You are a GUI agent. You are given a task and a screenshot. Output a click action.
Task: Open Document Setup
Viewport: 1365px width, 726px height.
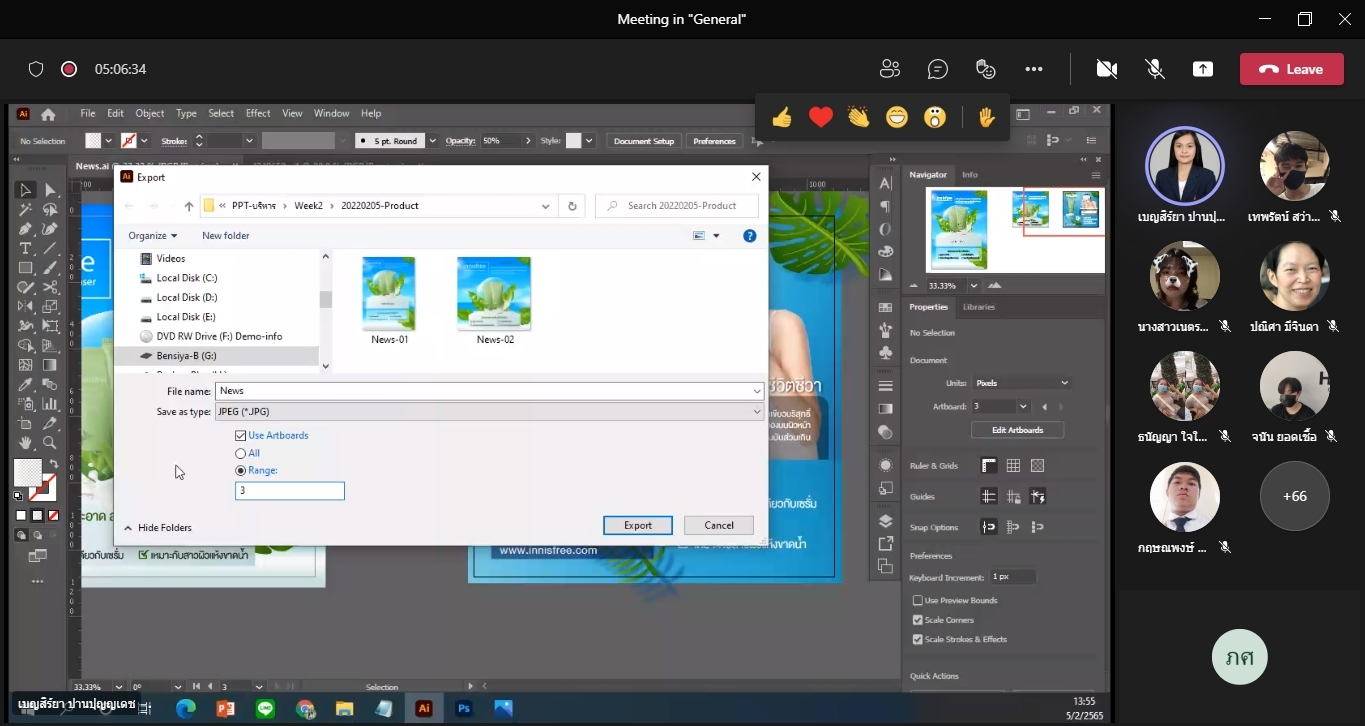pyautogui.click(x=644, y=141)
